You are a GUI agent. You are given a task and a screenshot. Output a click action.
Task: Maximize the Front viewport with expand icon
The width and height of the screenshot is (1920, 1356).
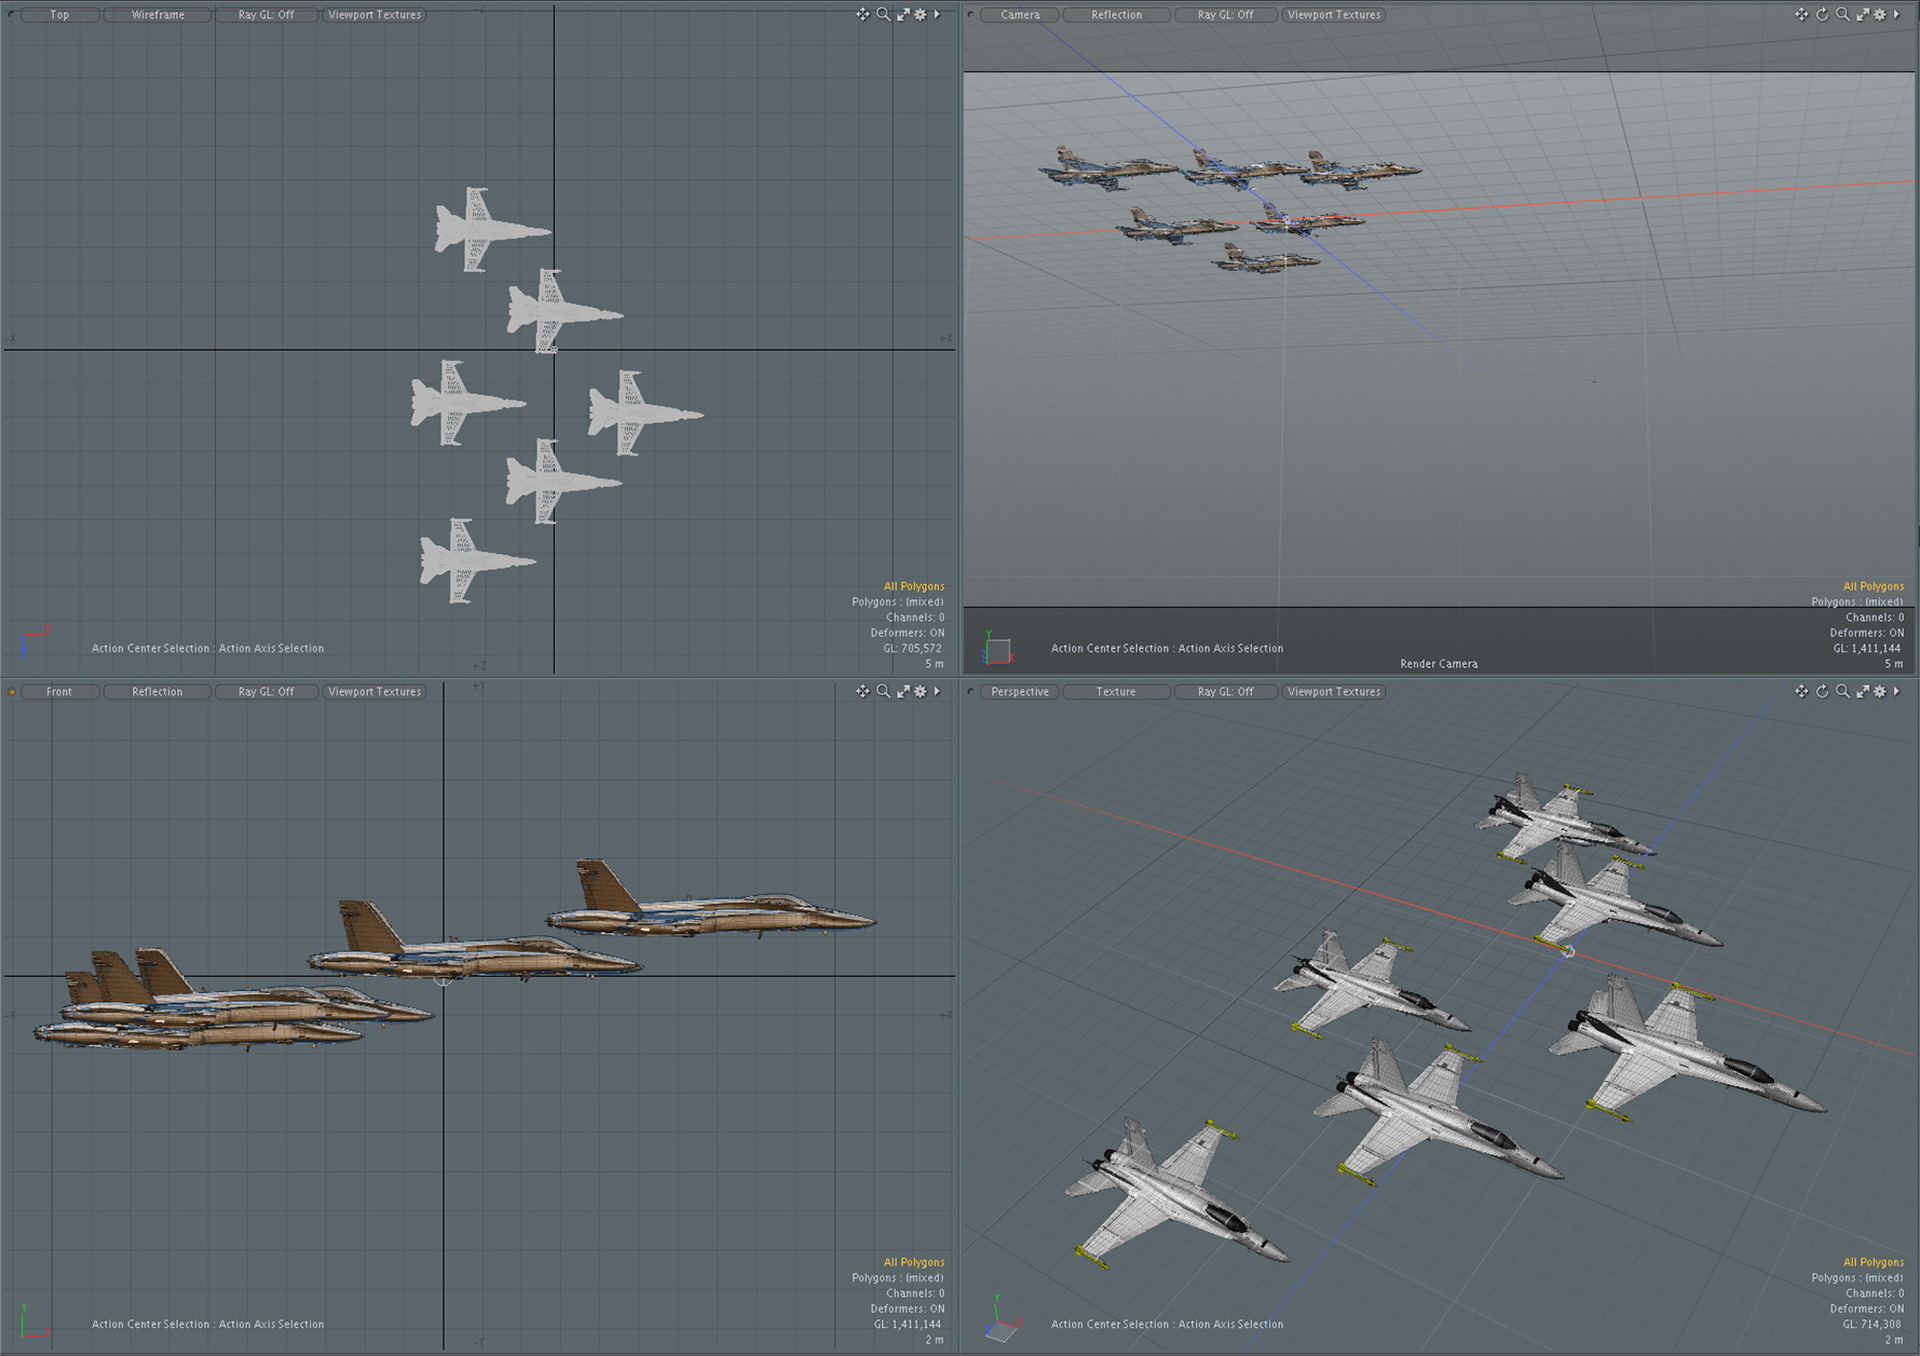(903, 691)
